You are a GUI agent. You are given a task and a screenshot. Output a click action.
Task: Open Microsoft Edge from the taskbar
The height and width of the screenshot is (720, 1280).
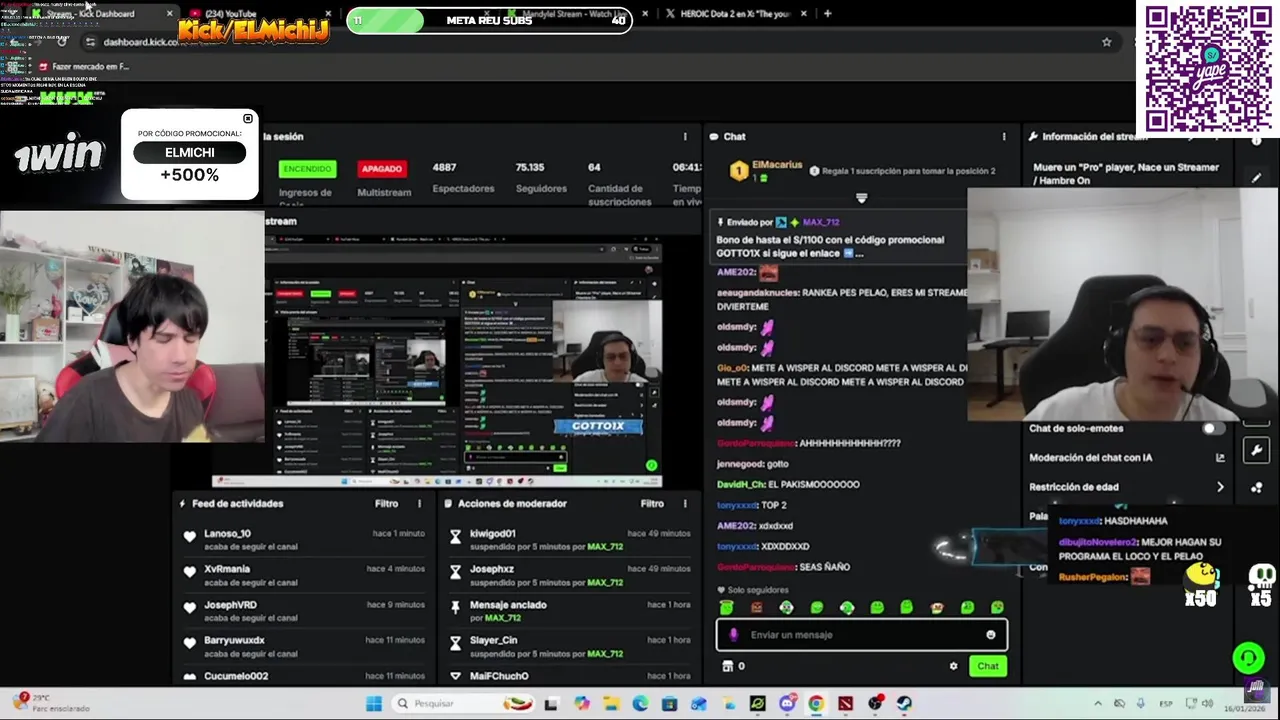[640, 704]
